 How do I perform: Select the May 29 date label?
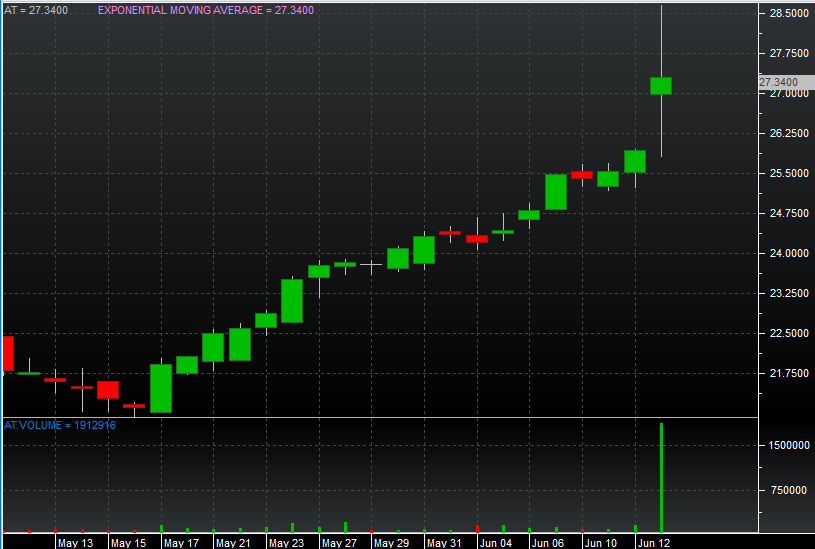[390, 543]
